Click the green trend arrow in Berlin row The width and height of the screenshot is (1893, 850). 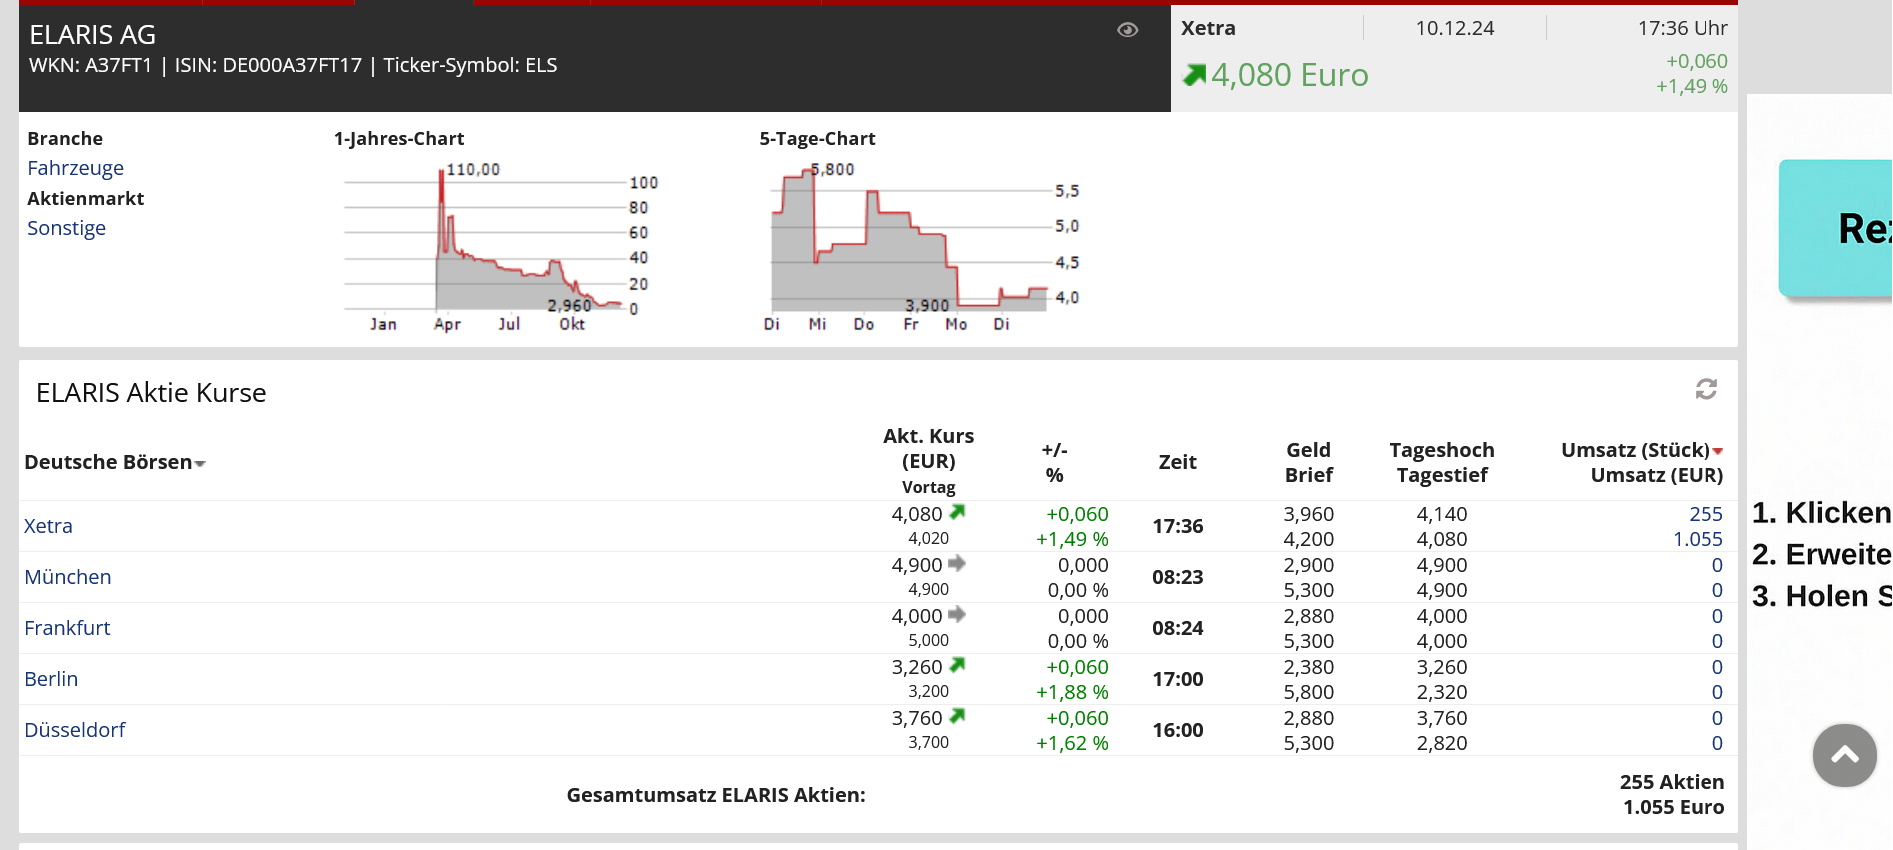pos(957,666)
